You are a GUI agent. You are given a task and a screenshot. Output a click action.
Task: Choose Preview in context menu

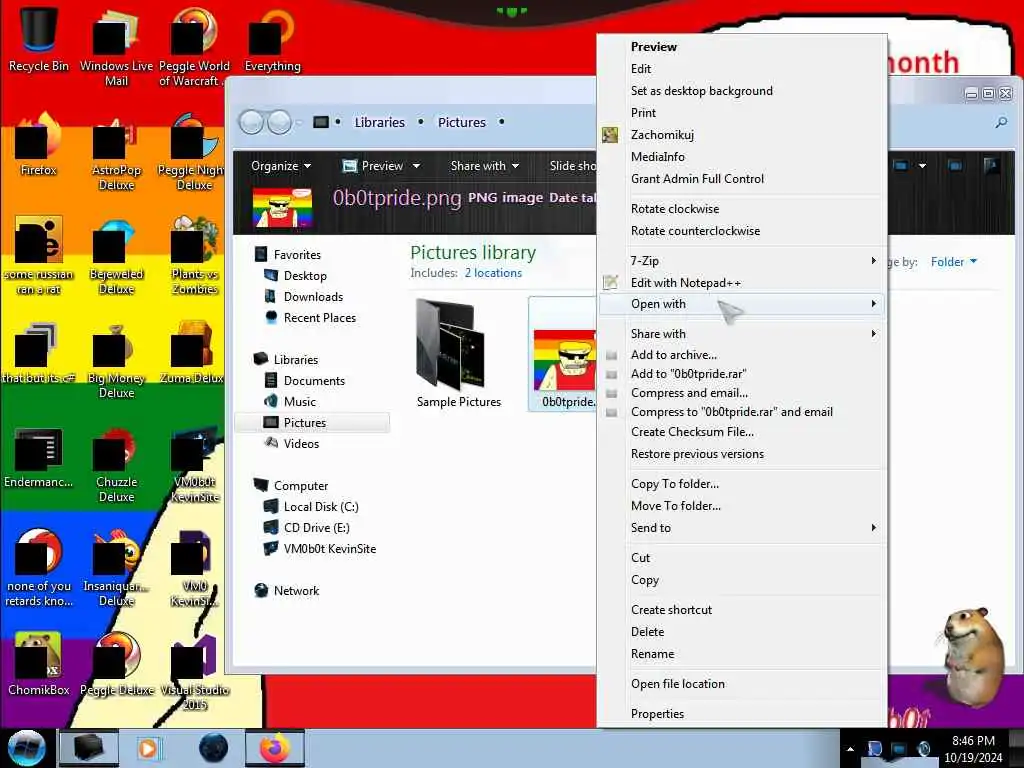tap(742, 46)
